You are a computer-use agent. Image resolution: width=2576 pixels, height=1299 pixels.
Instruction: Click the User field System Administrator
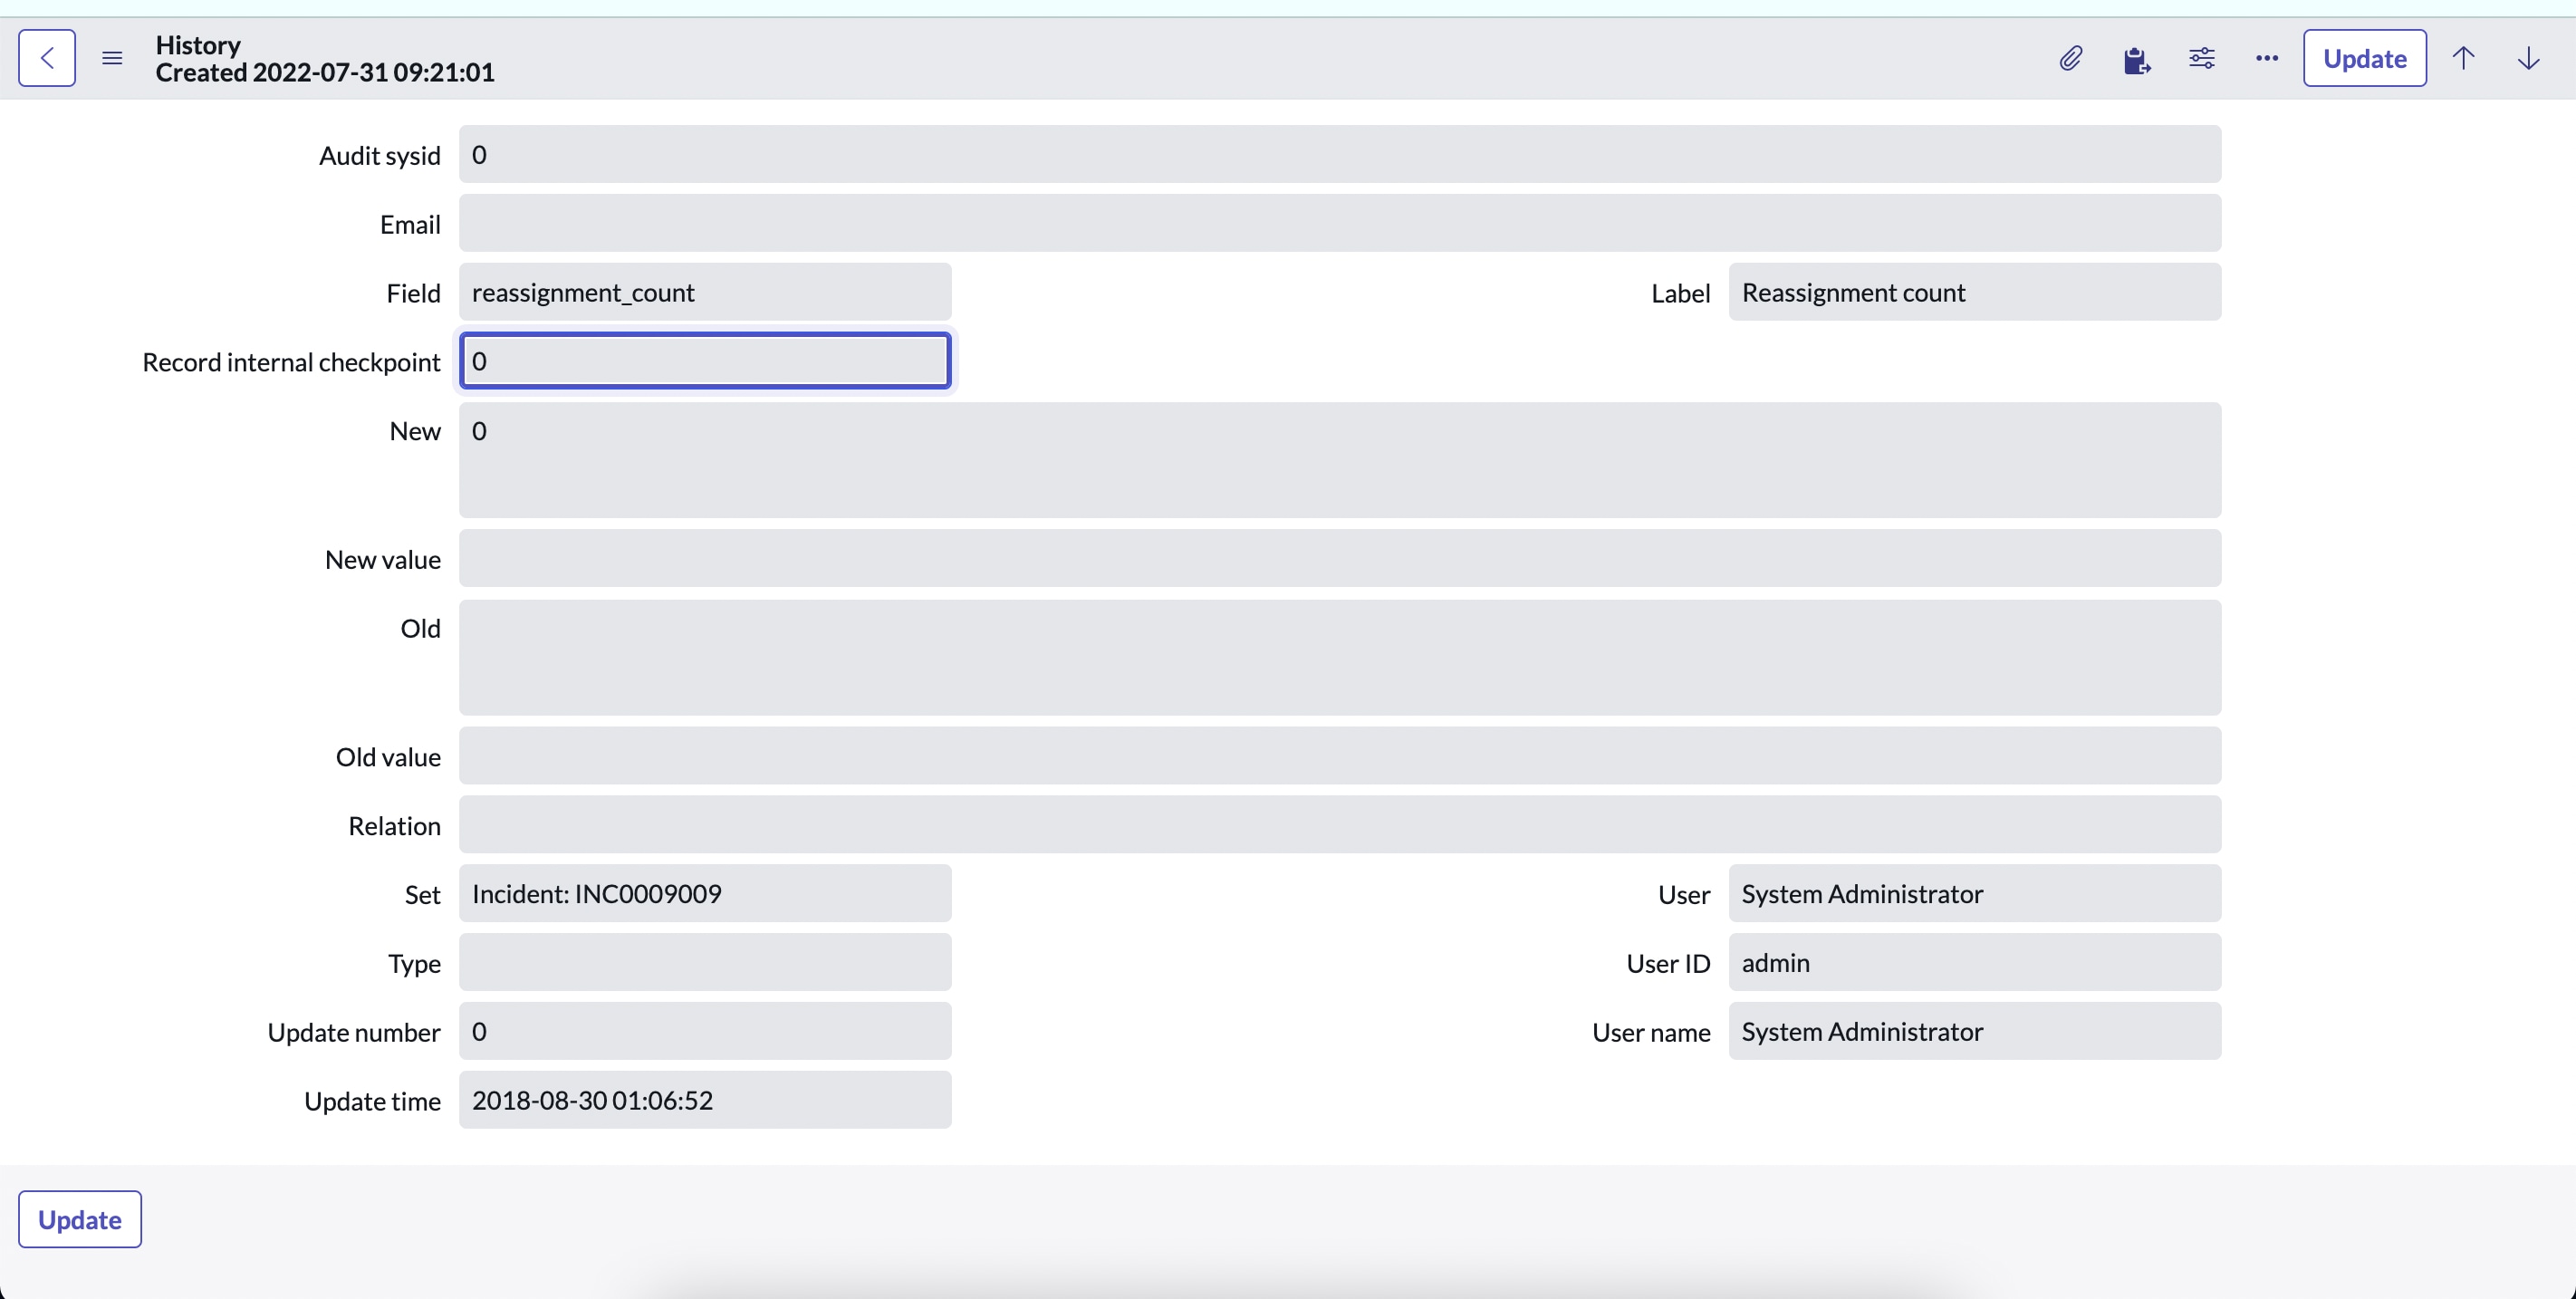[x=1975, y=893]
